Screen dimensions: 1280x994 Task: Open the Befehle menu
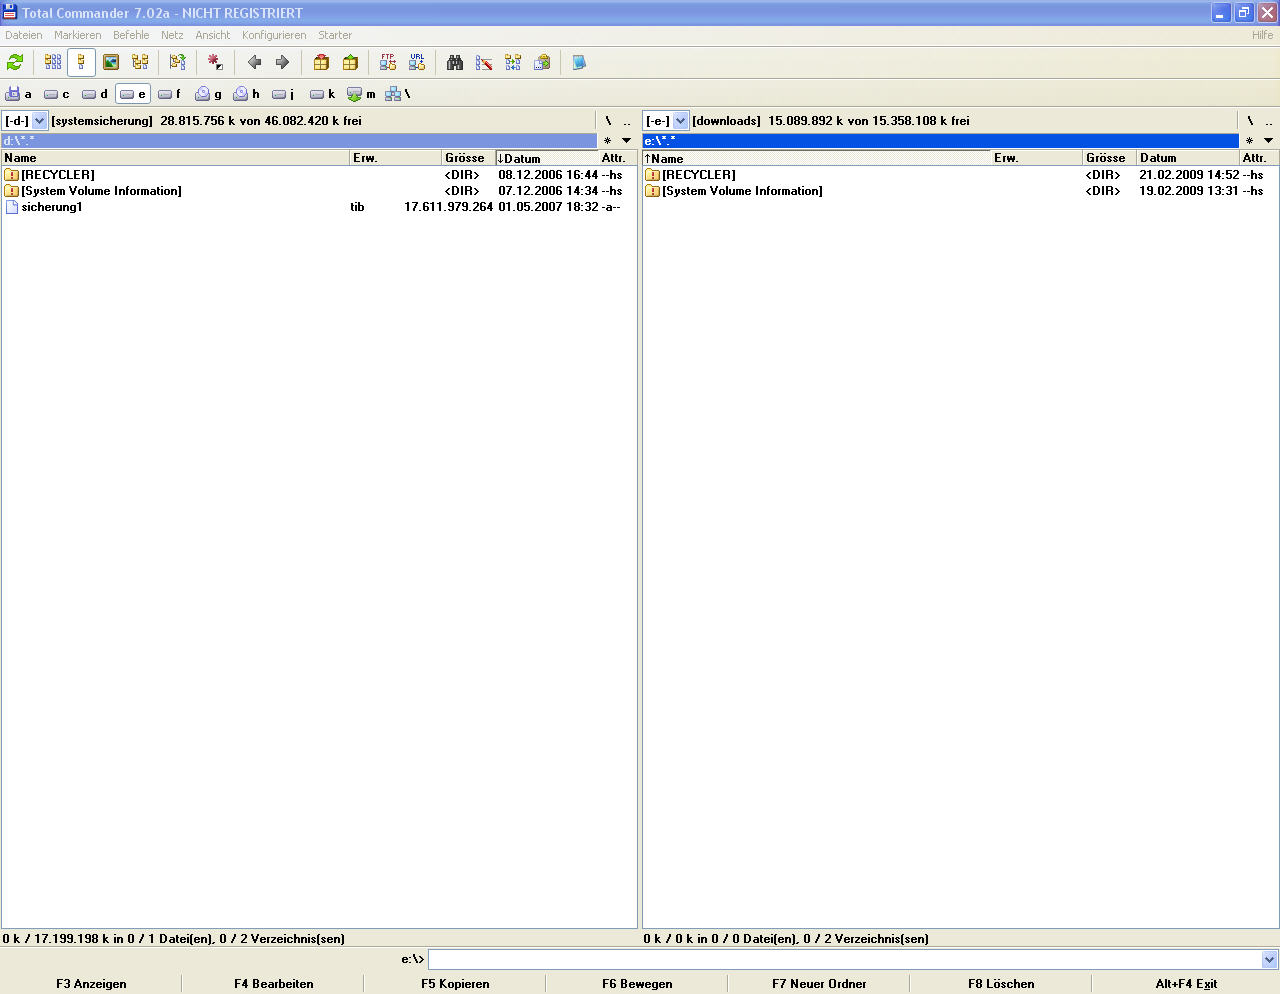(x=131, y=35)
